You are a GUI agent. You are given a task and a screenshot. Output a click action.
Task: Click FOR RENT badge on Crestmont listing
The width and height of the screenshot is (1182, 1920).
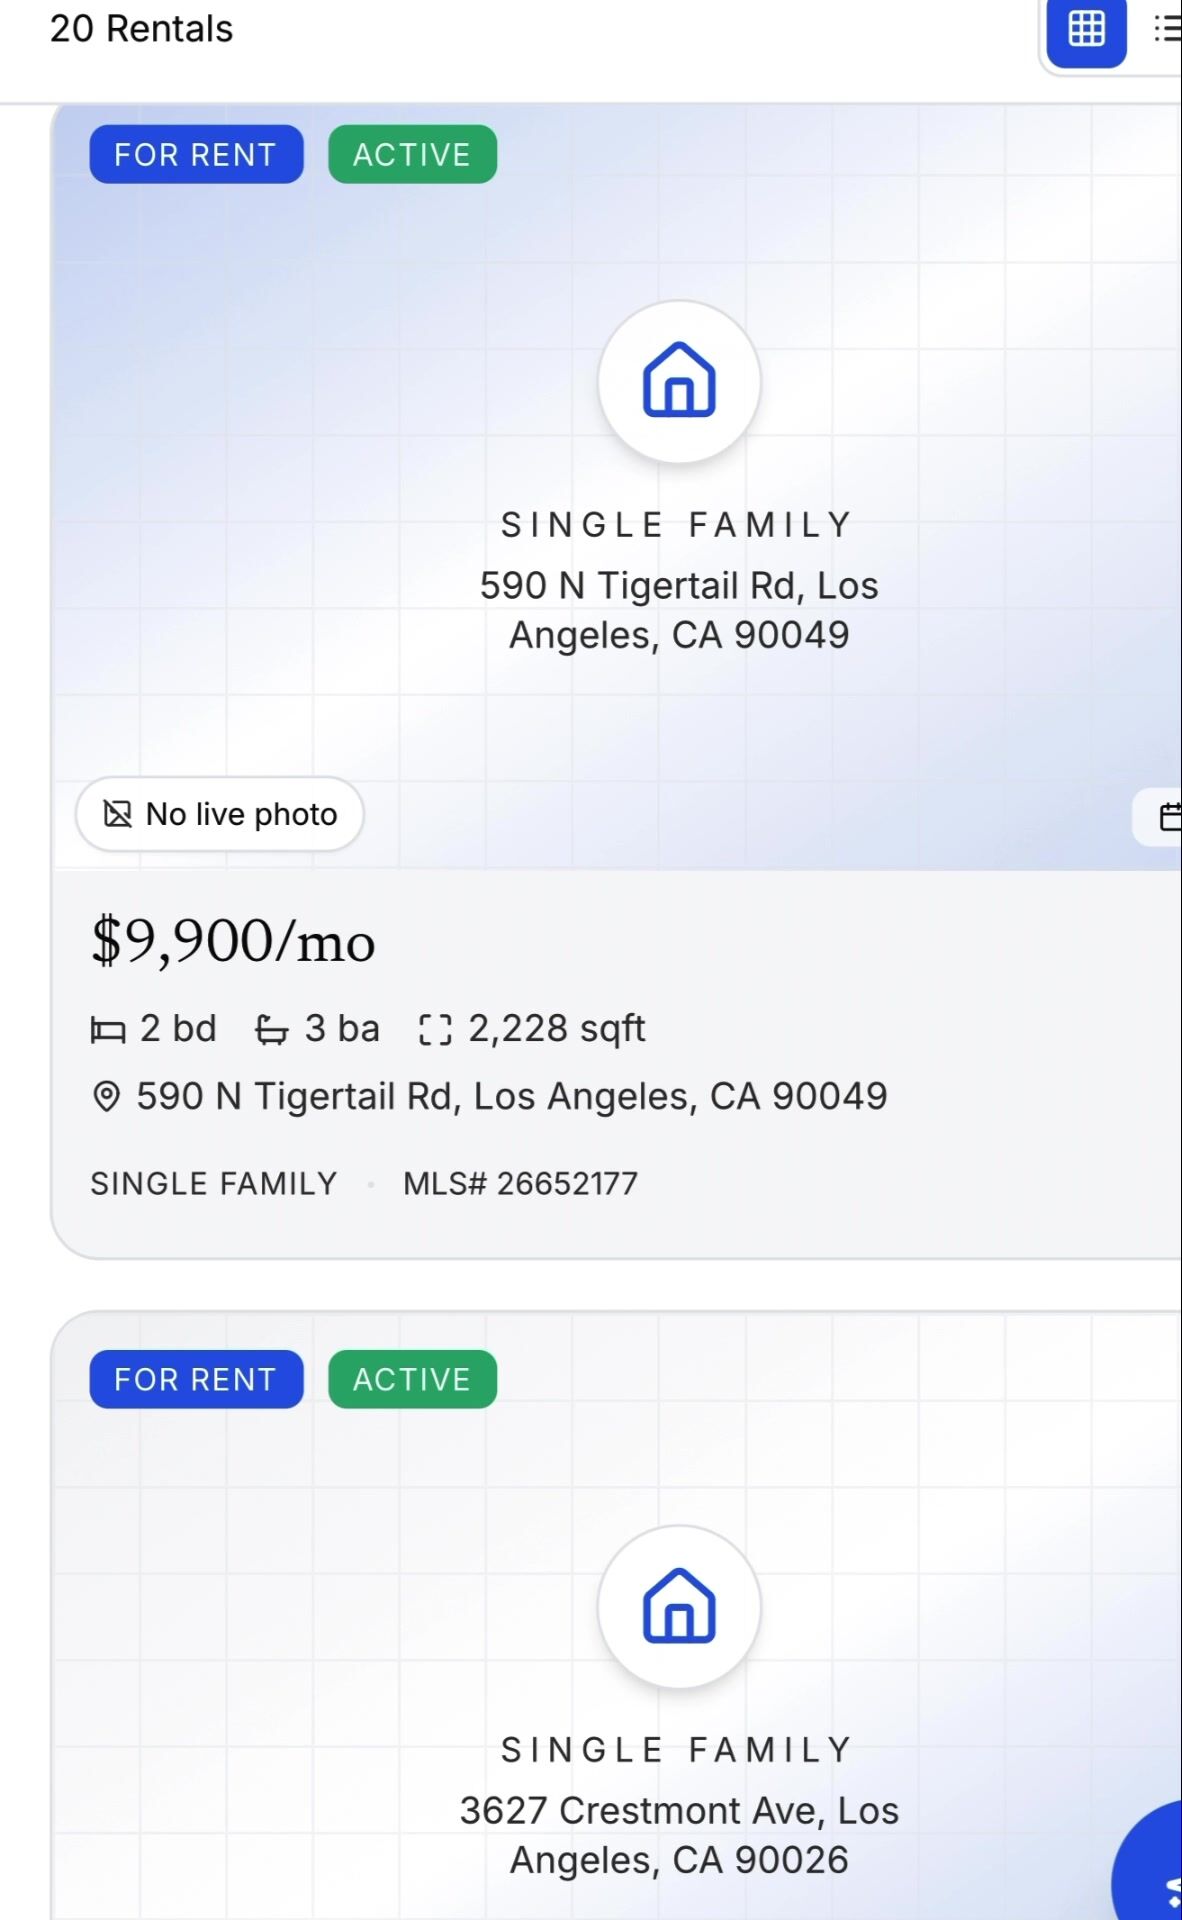tap(196, 1379)
